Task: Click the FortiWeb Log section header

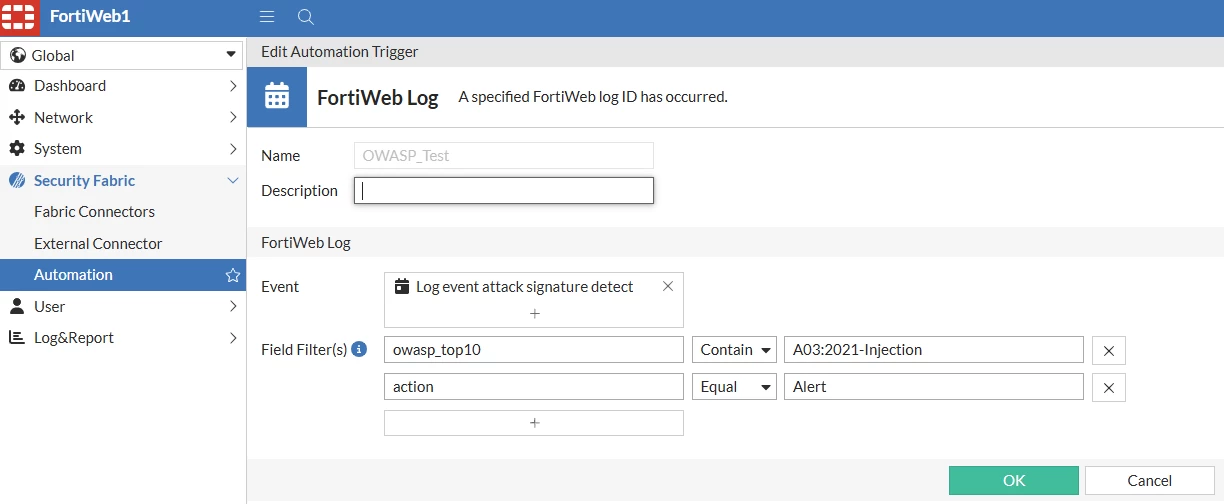Action: pyautogui.click(x=306, y=242)
